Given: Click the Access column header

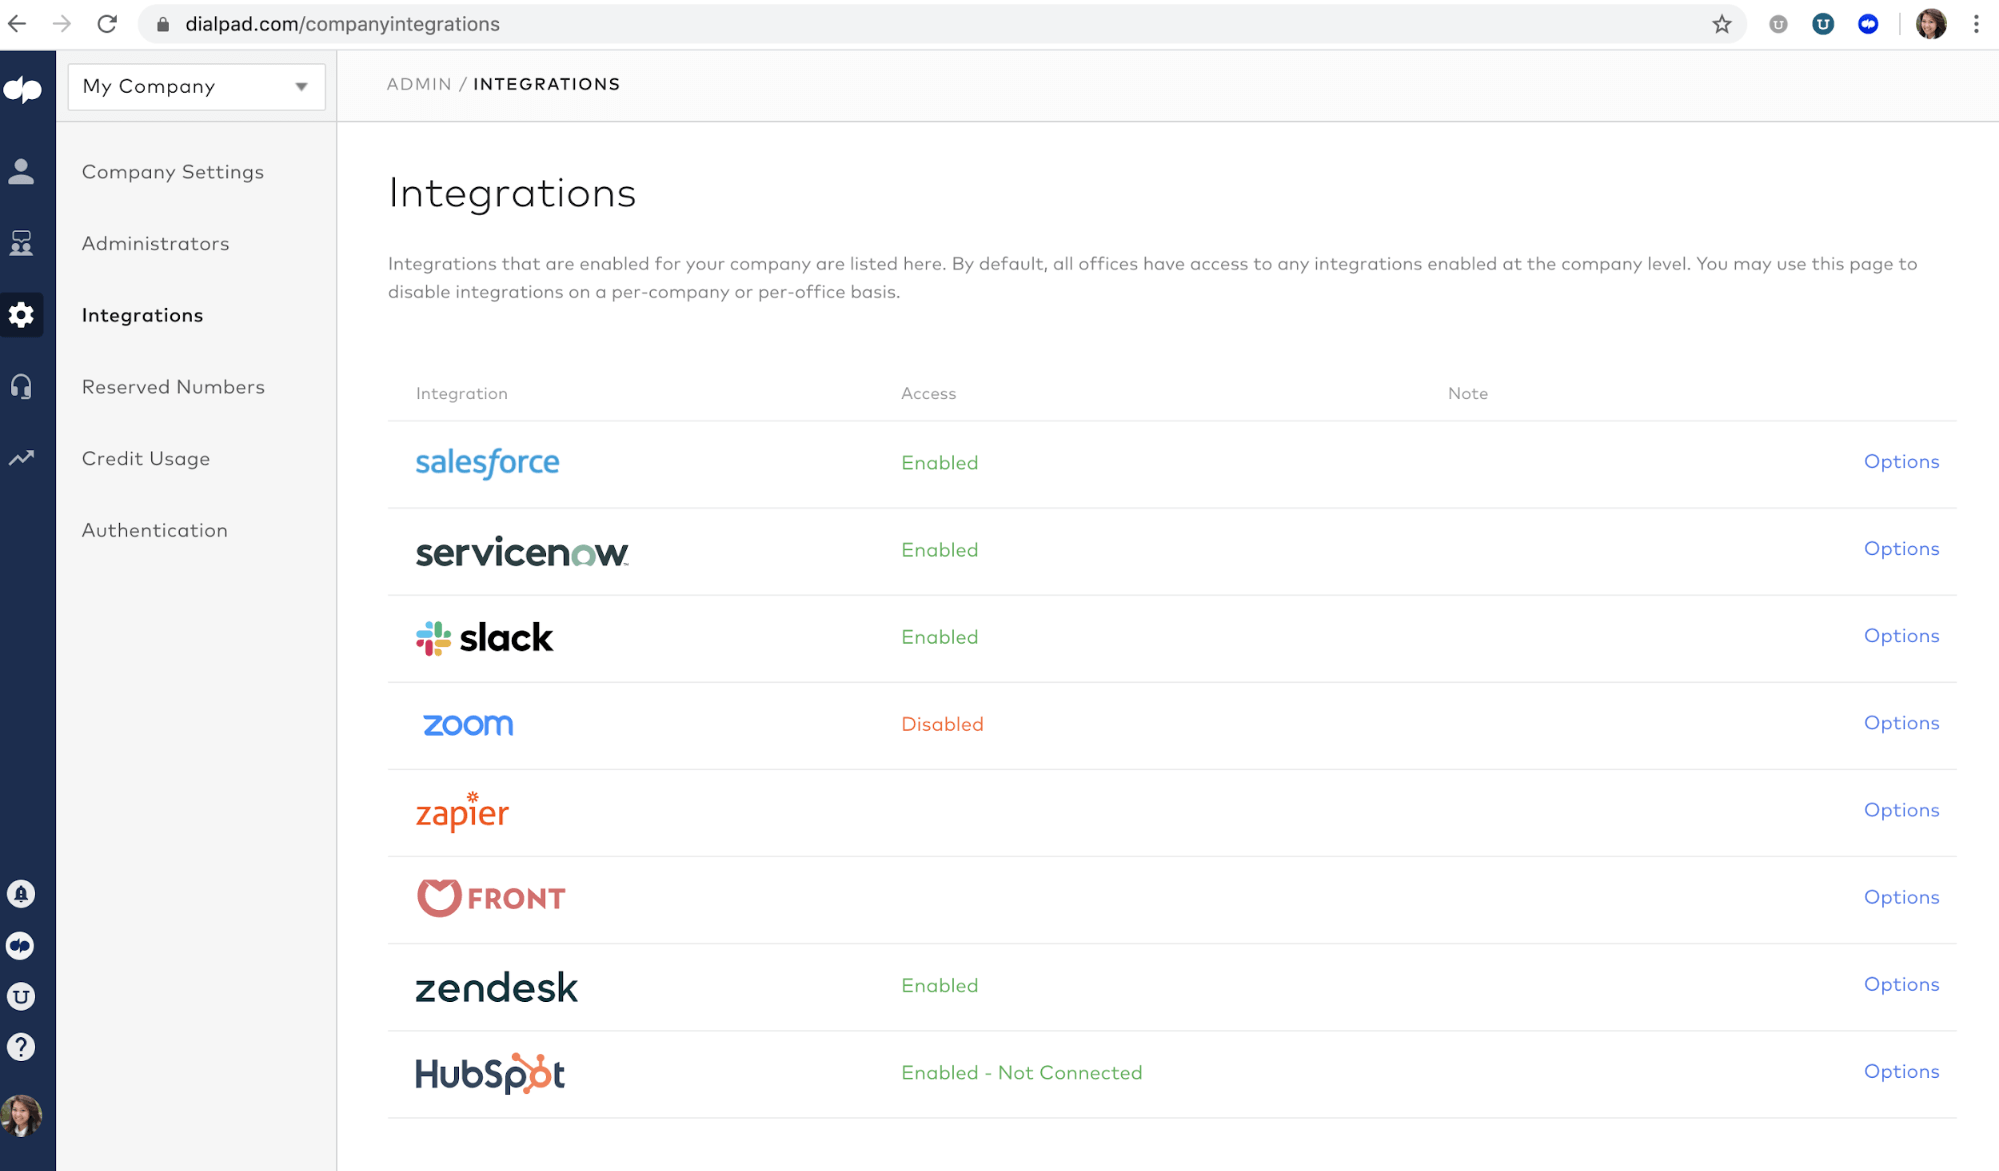Looking at the screenshot, I should 928,394.
